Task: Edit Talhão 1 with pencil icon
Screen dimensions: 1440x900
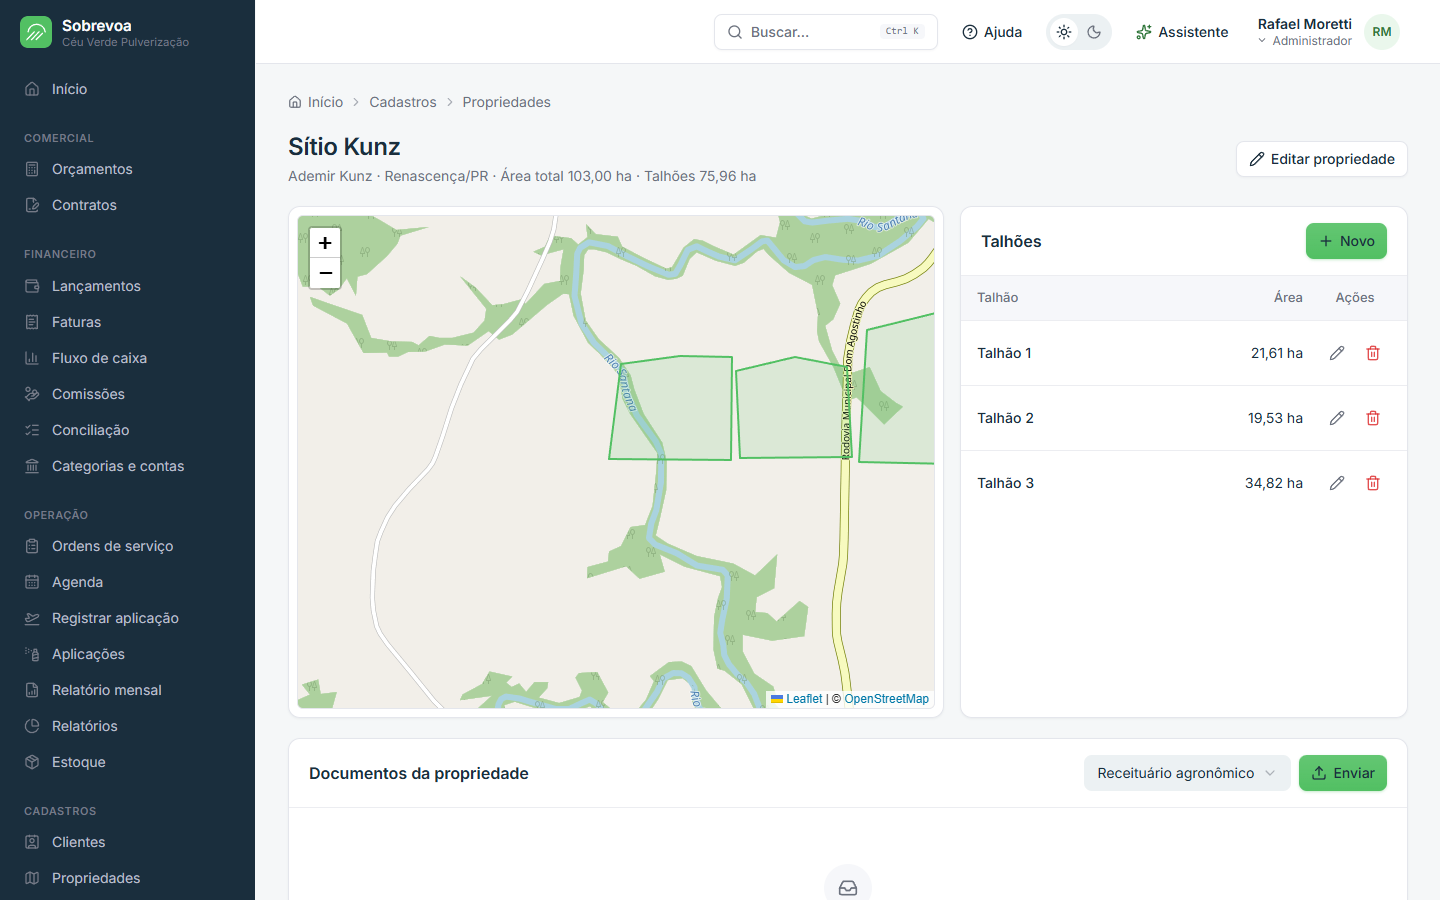Action: tap(1337, 353)
